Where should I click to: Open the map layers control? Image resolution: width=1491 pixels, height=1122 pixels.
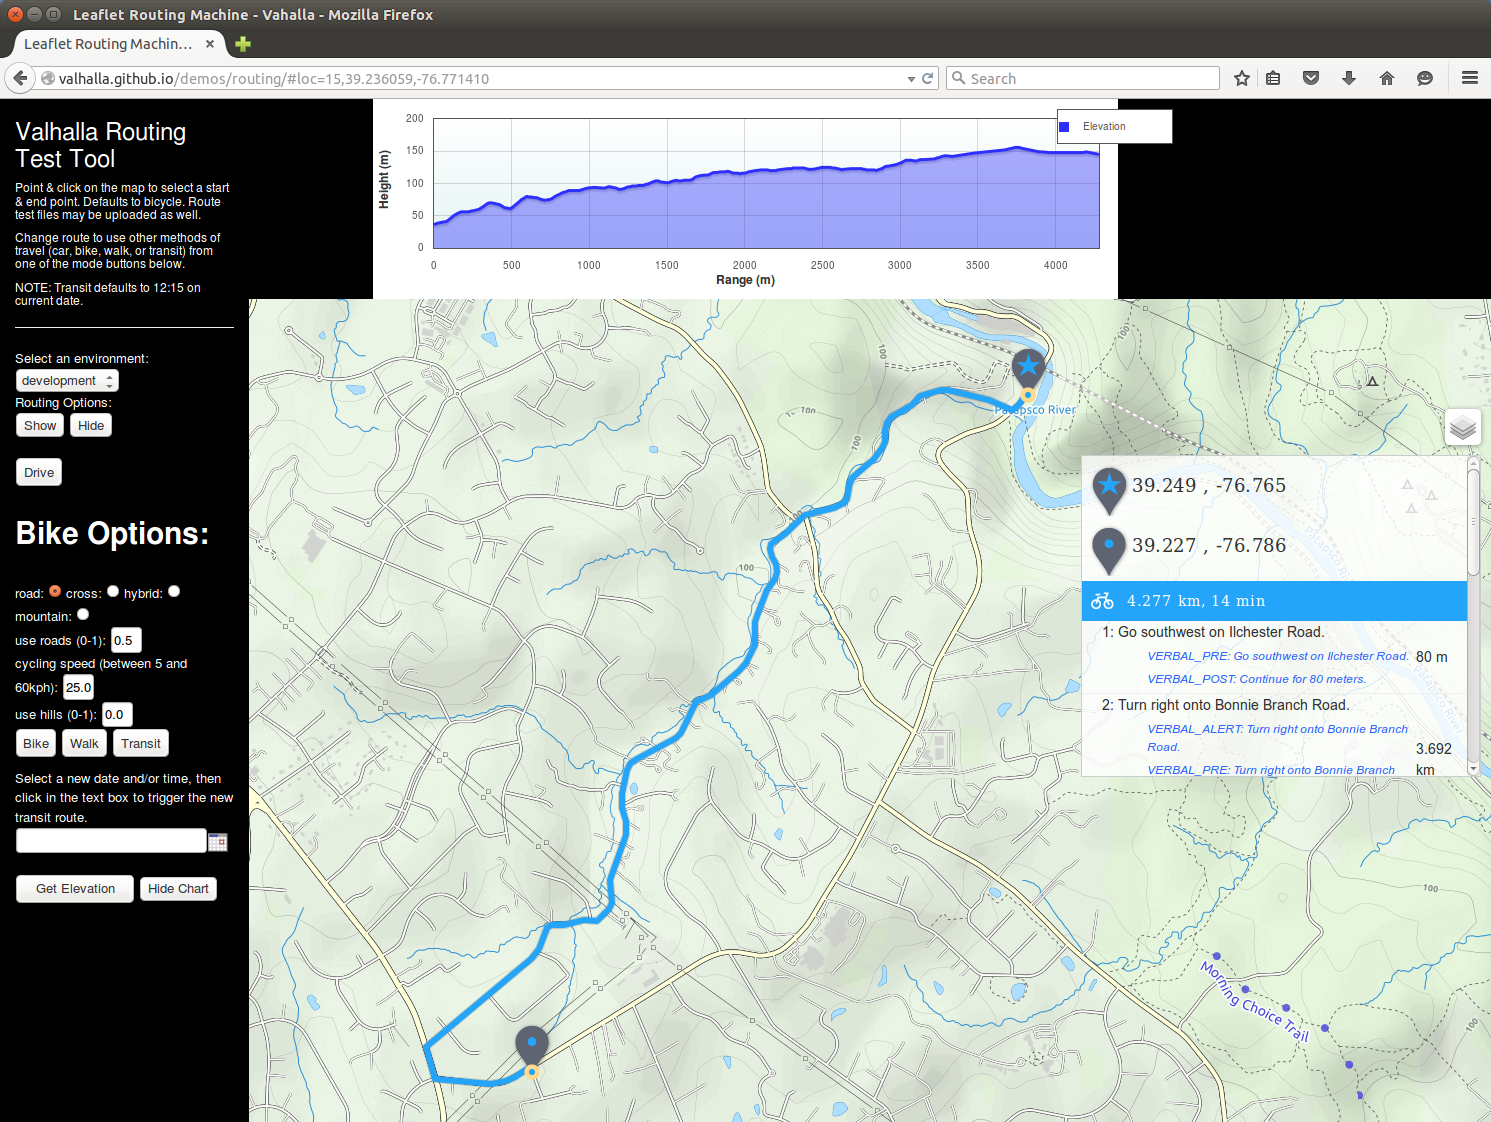[x=1462, y=427]
